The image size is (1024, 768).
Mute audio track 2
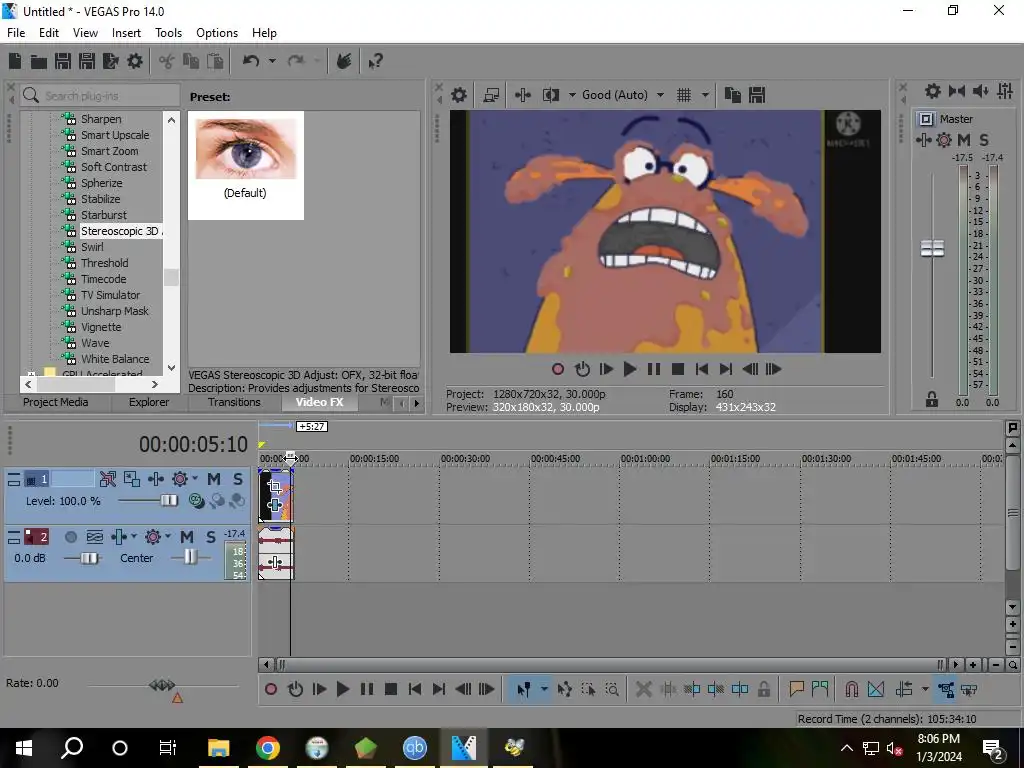point(187,537)
